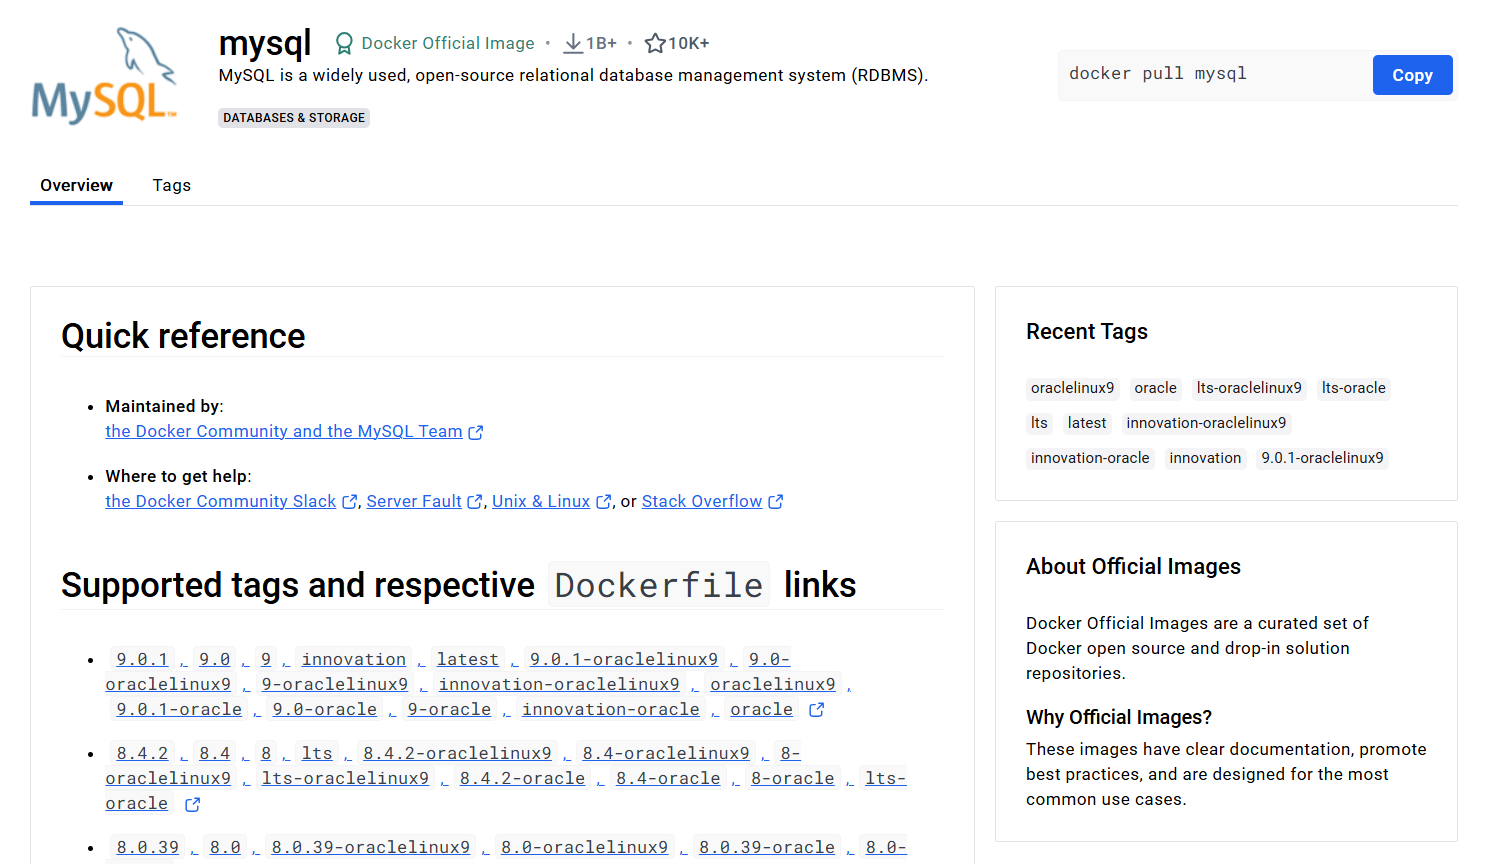This screenshot has width=1486, height=864.
Task: Select the oraclelinux9 recent tag
Action: pyautogui.click(x=1072, y=388)
